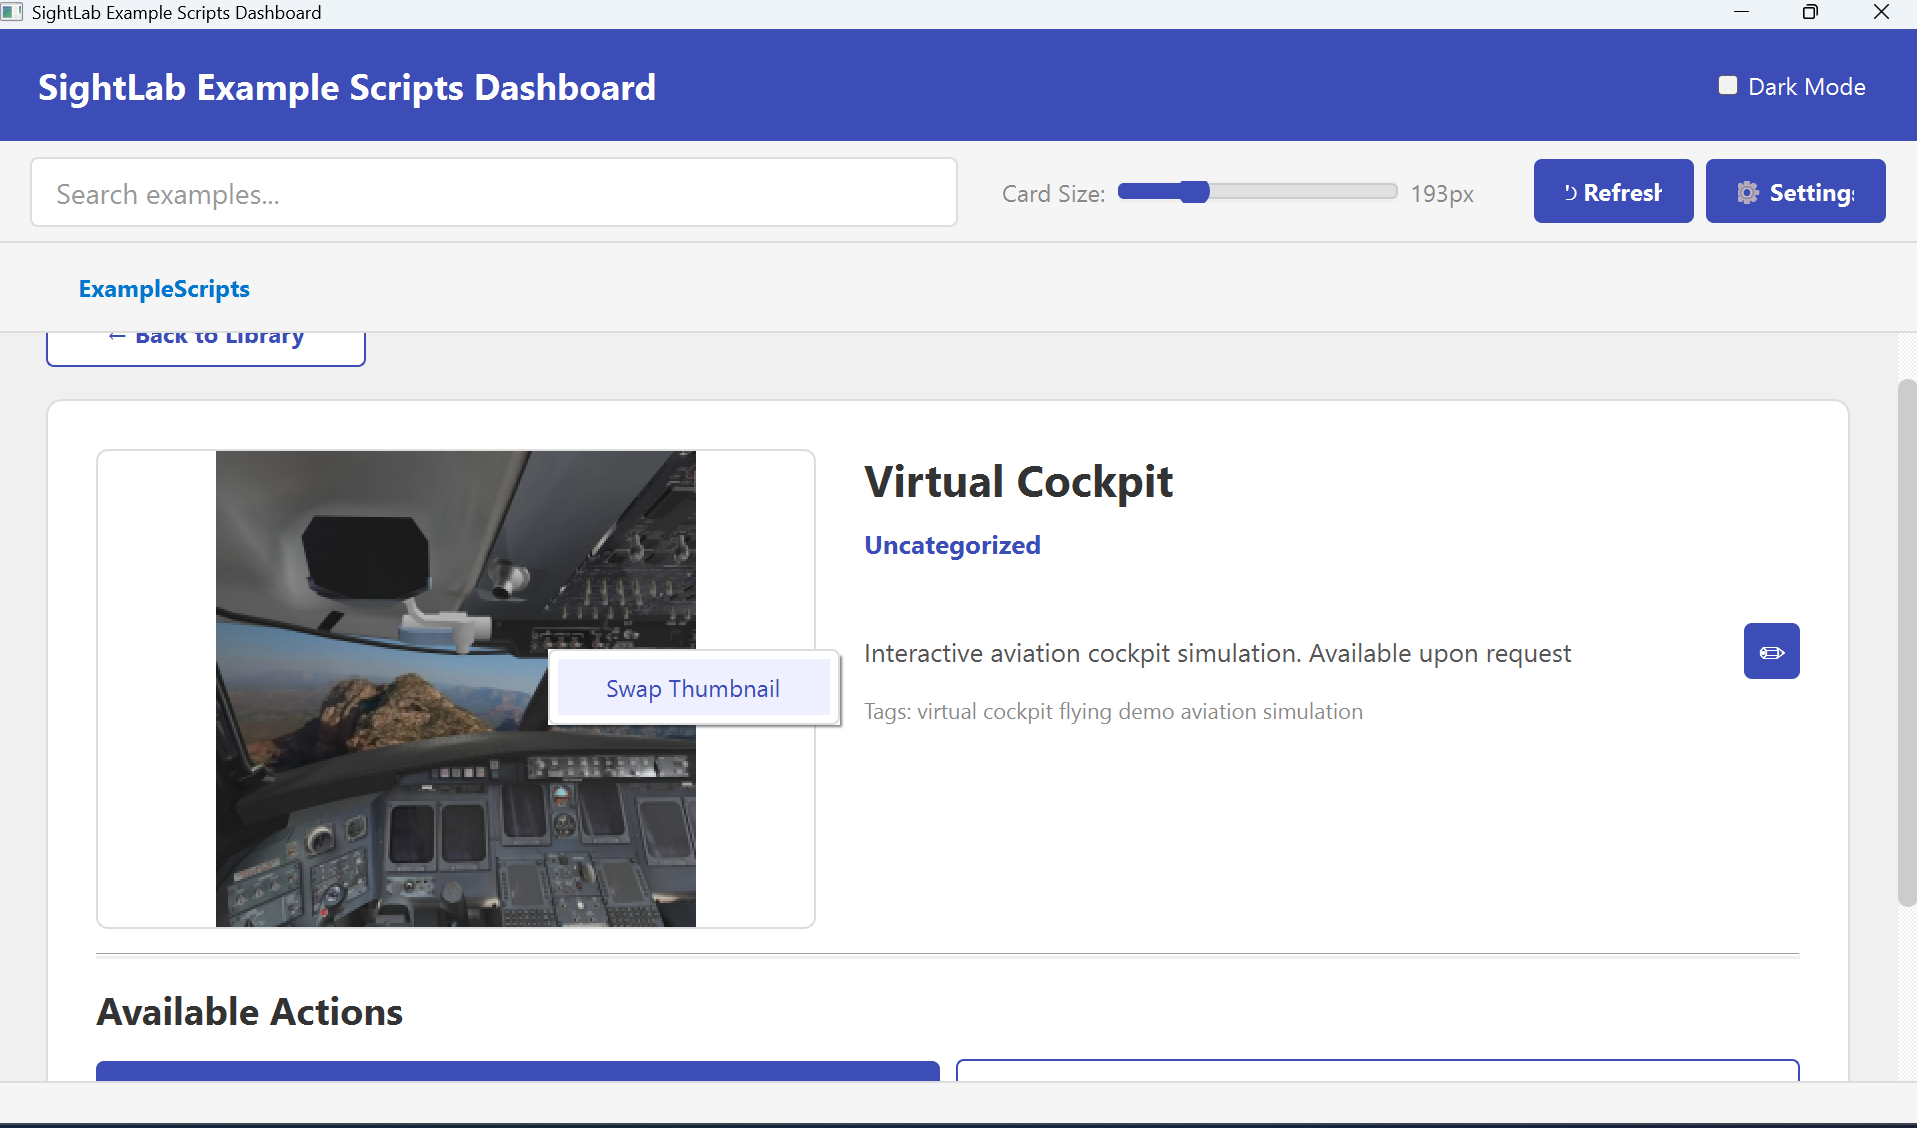Click the Uncategorized category label

[952, 545]
